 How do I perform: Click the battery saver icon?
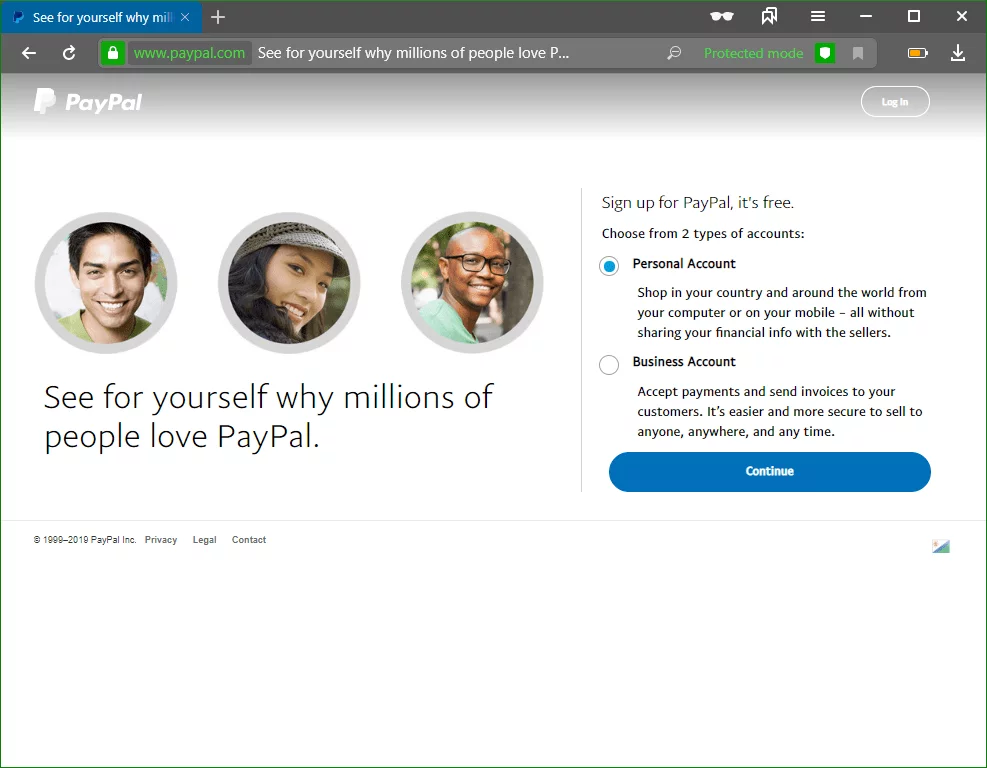(x=917, y=53)
